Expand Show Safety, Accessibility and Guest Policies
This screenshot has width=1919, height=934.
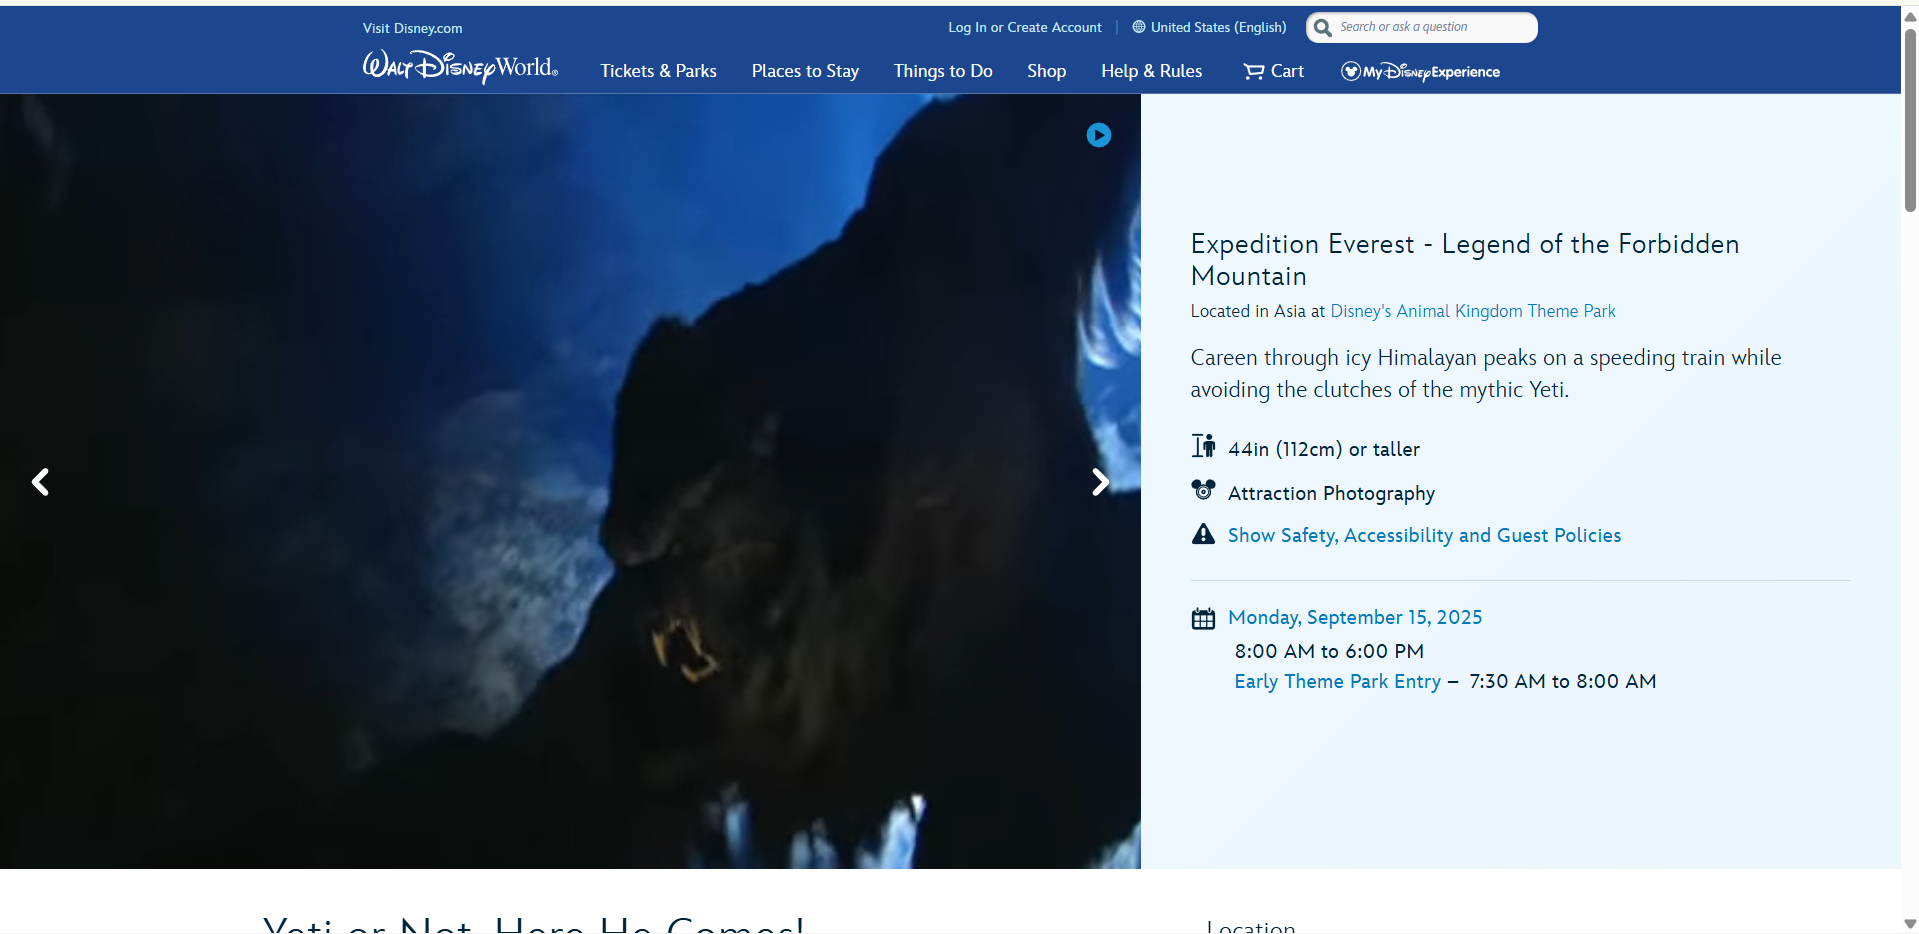1424,536
